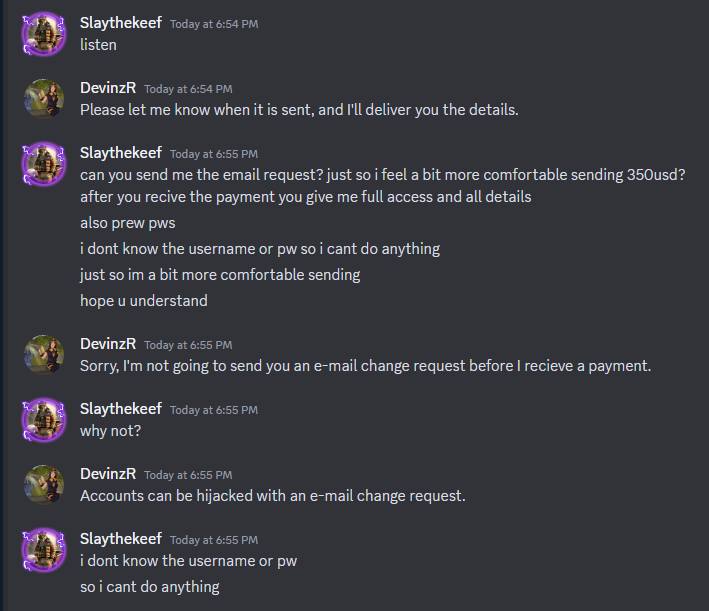Click the 6:54 PM timestamp next to DevinzR

click(x=188, y=89)
